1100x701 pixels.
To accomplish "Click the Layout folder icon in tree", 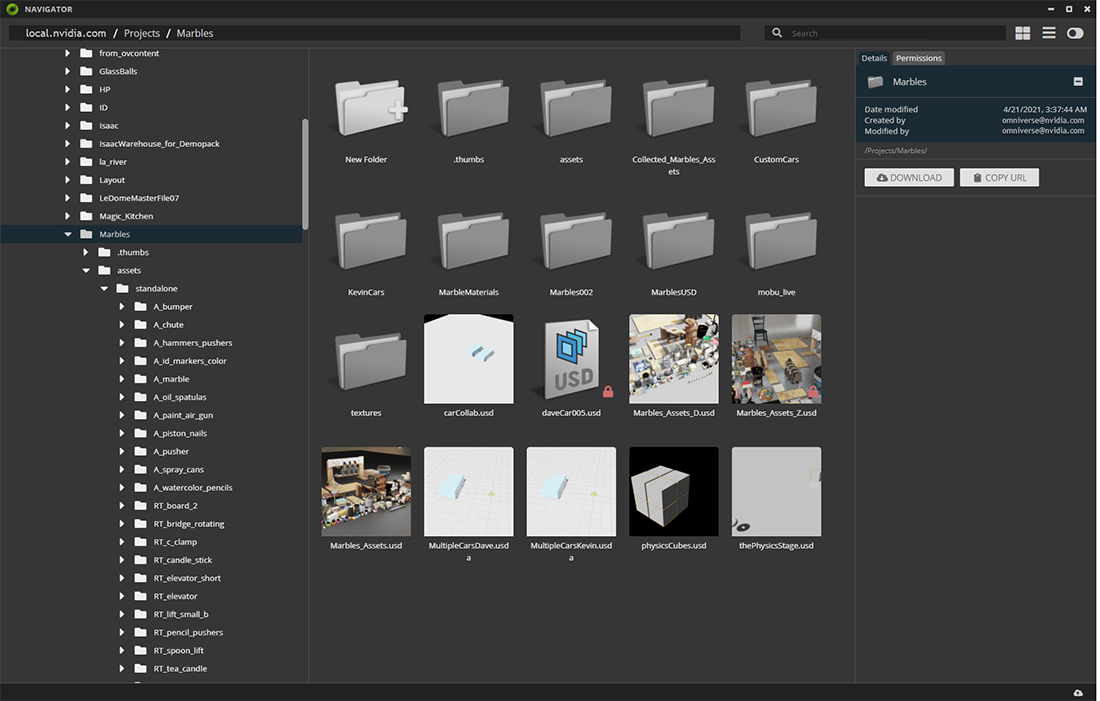I will (x=86, y=180).
